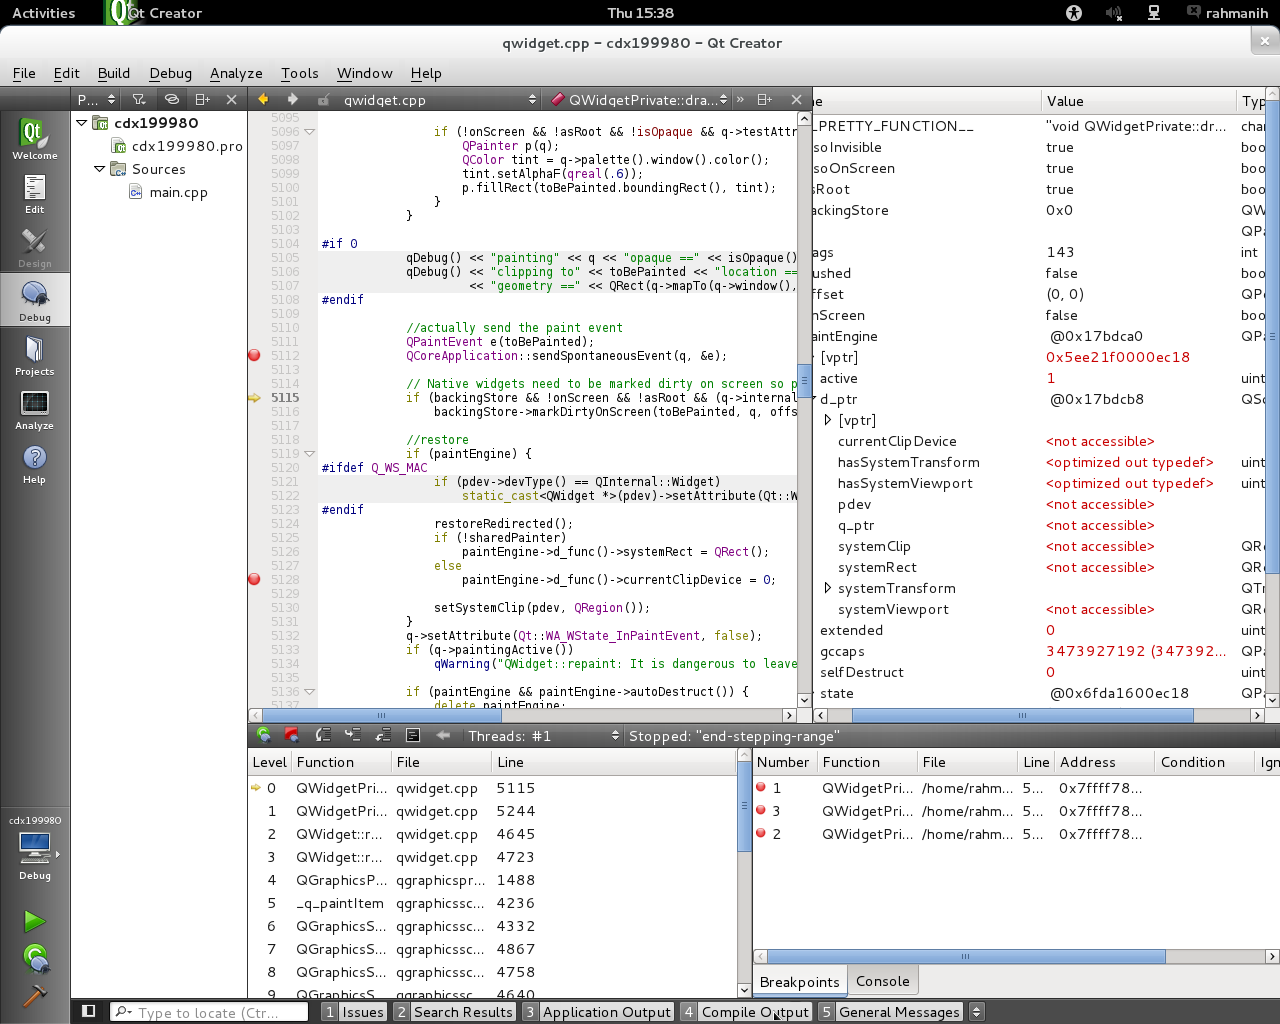Collapse the cdx199980 project tree
Screen dimensions: 1280x1024
[x=82, y=122]
